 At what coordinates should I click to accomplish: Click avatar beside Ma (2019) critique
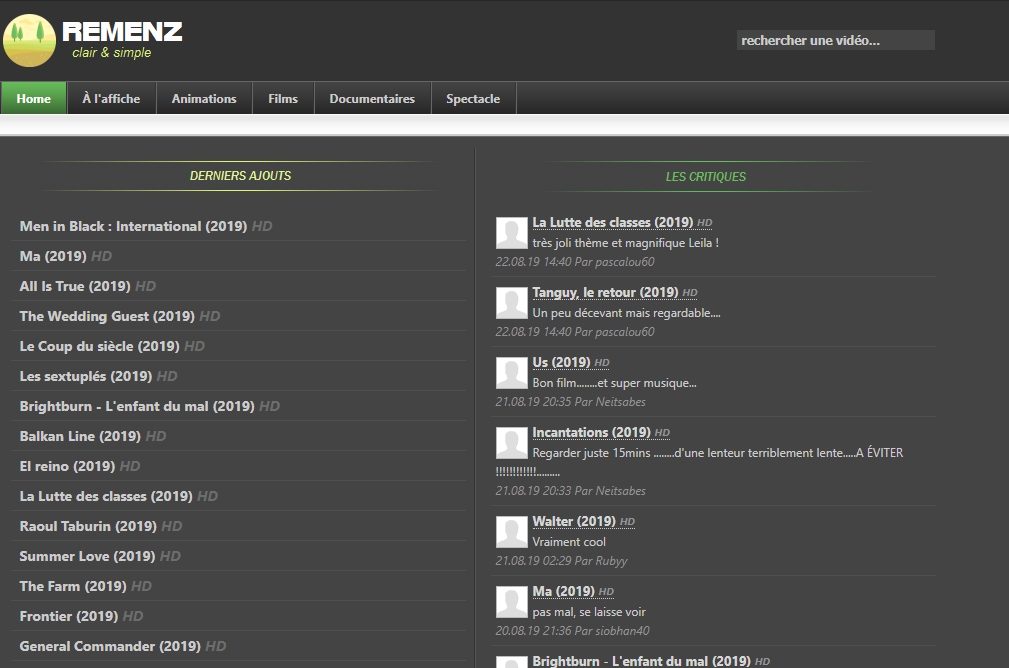512,602
